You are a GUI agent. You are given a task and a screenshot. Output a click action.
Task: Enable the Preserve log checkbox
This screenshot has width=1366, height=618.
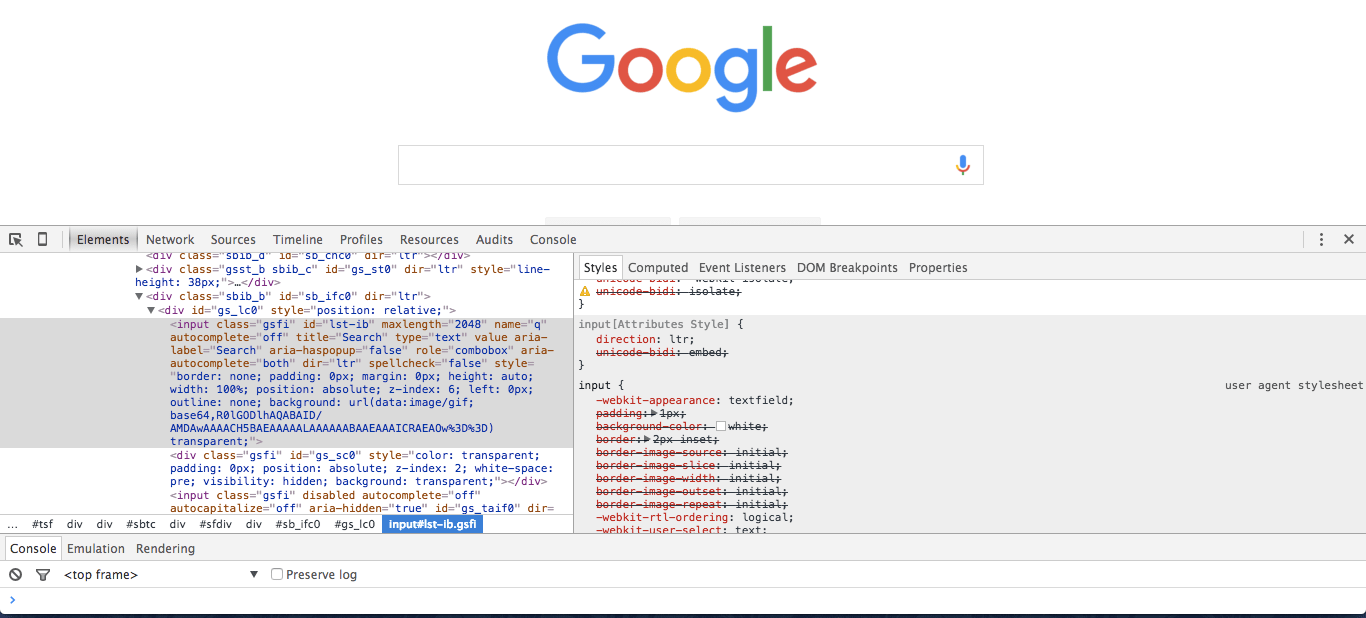(278, 575)
